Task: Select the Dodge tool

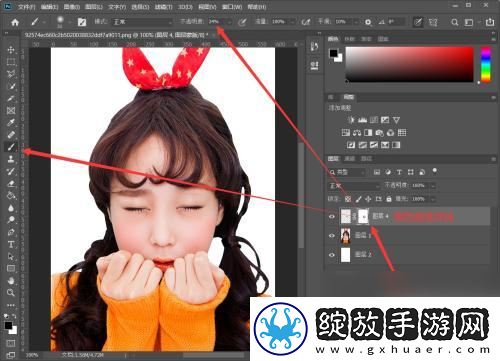Action: click(11, 220)
